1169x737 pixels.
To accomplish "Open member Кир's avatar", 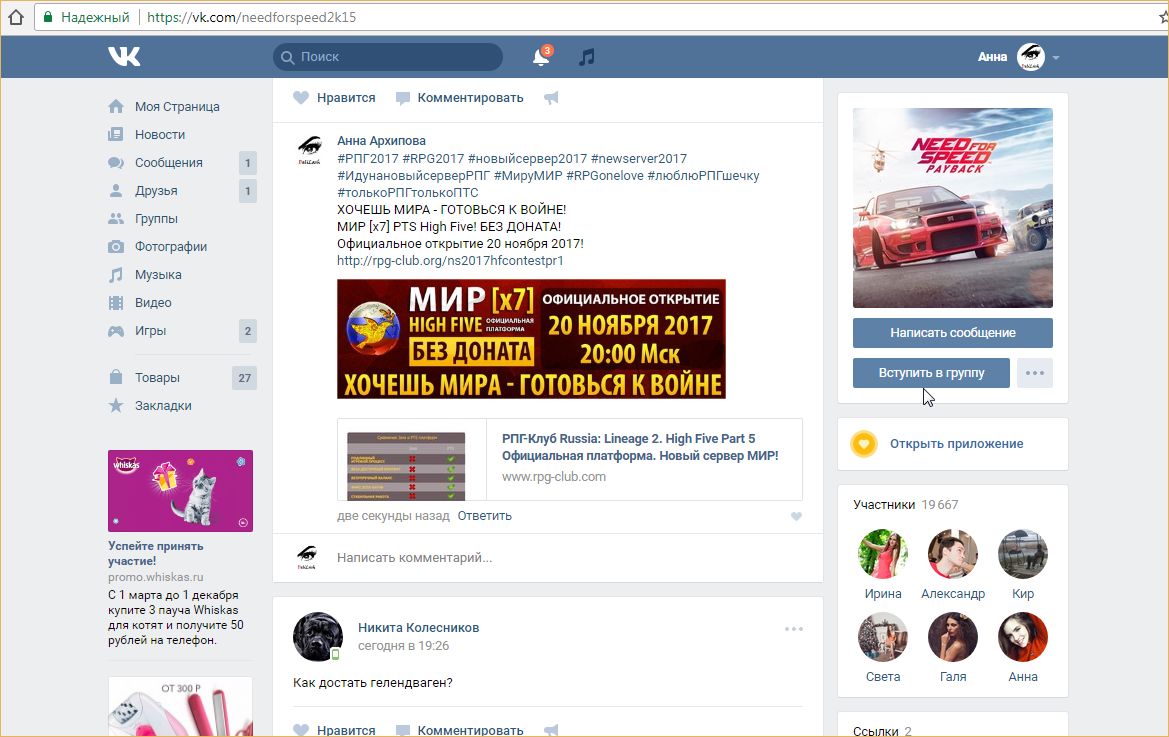I will (x=1023, y=554).
